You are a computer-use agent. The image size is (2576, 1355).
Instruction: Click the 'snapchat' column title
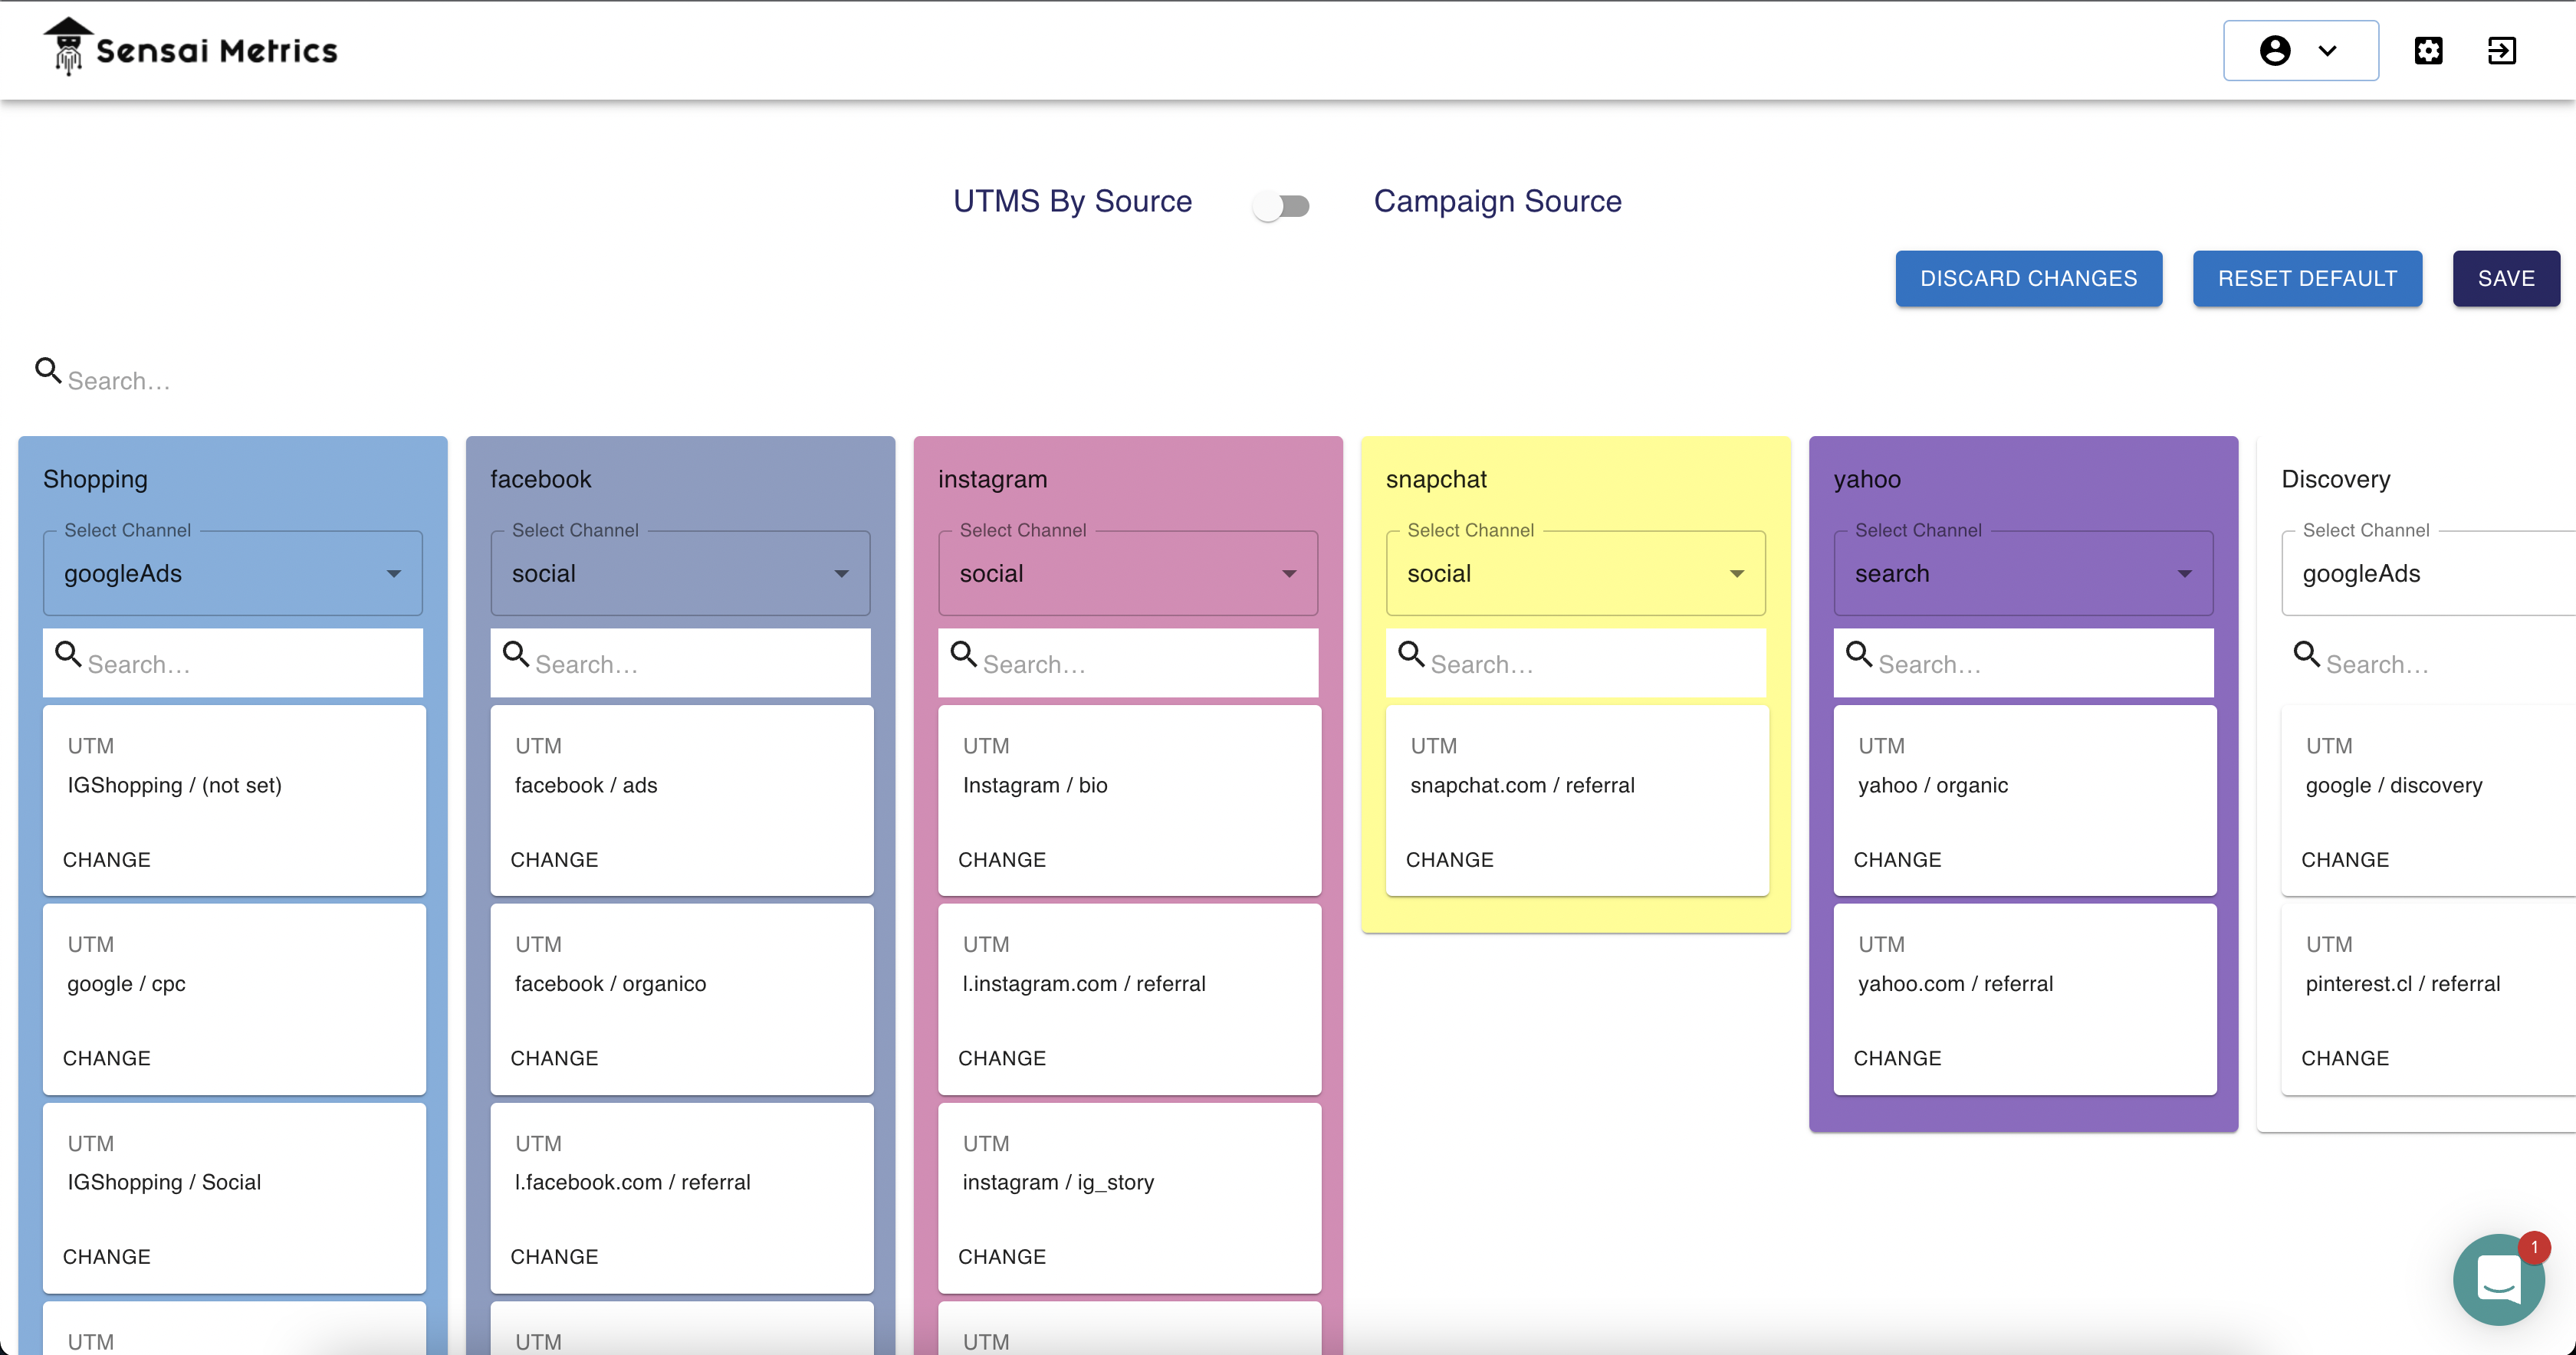pyautogui.click(x=1436, y=479)
